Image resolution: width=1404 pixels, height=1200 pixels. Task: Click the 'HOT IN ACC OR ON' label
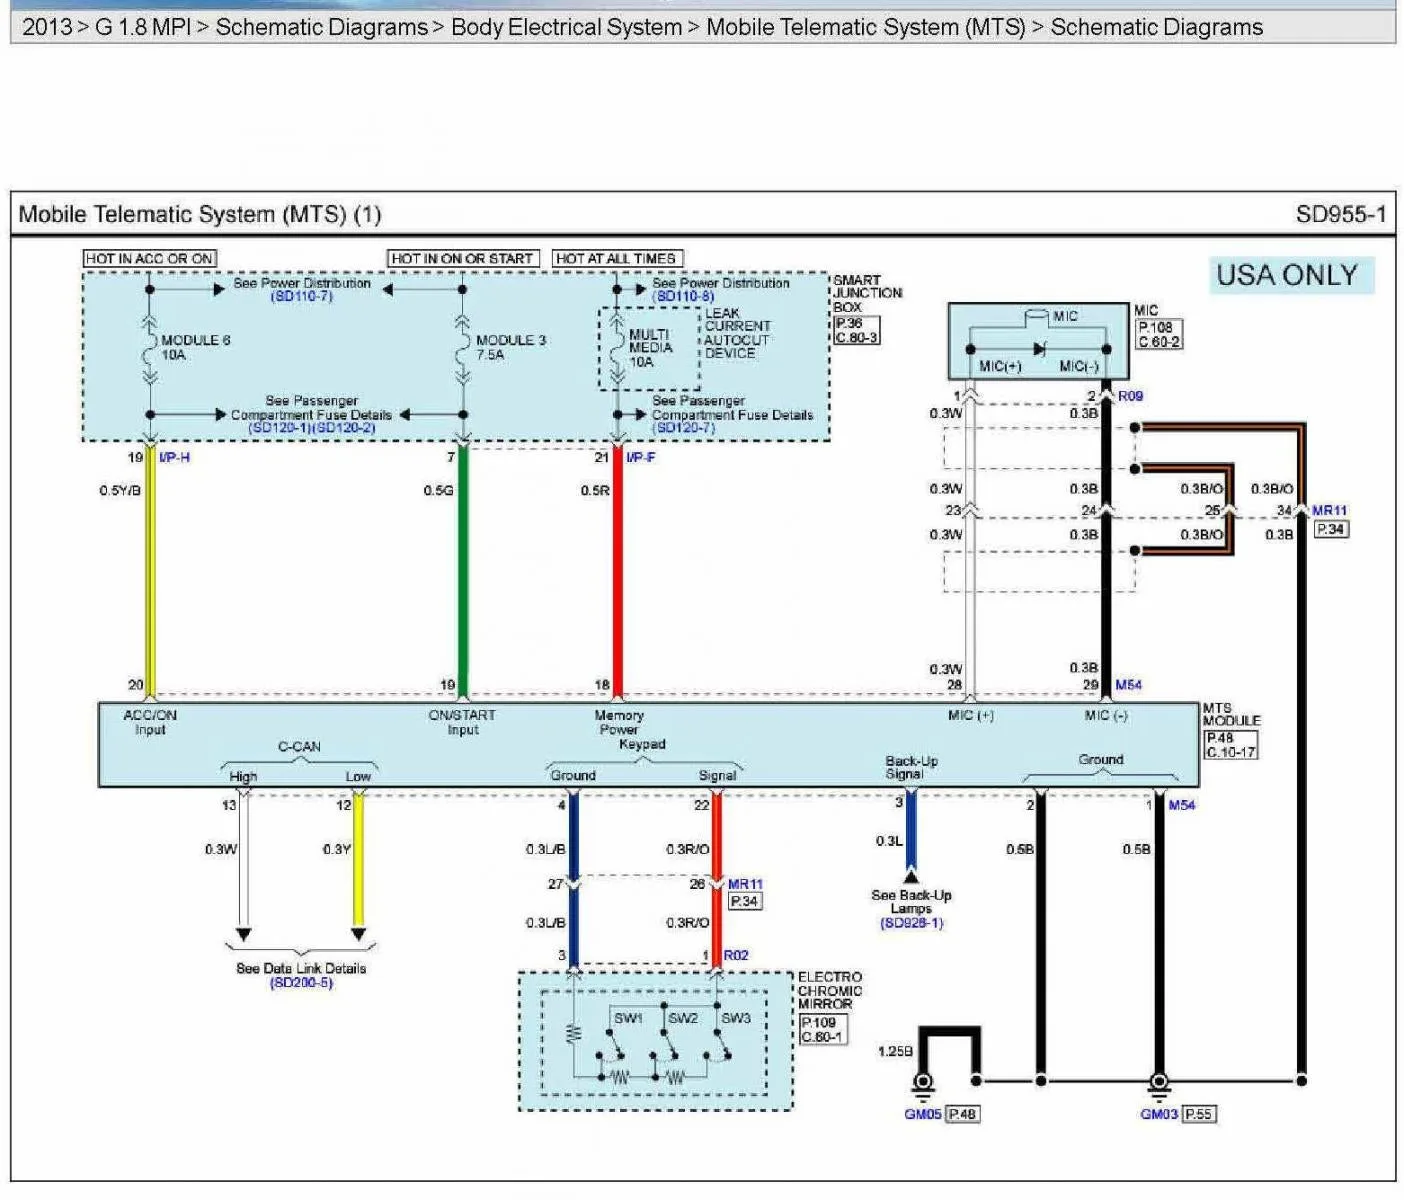(x=150, y=258)
